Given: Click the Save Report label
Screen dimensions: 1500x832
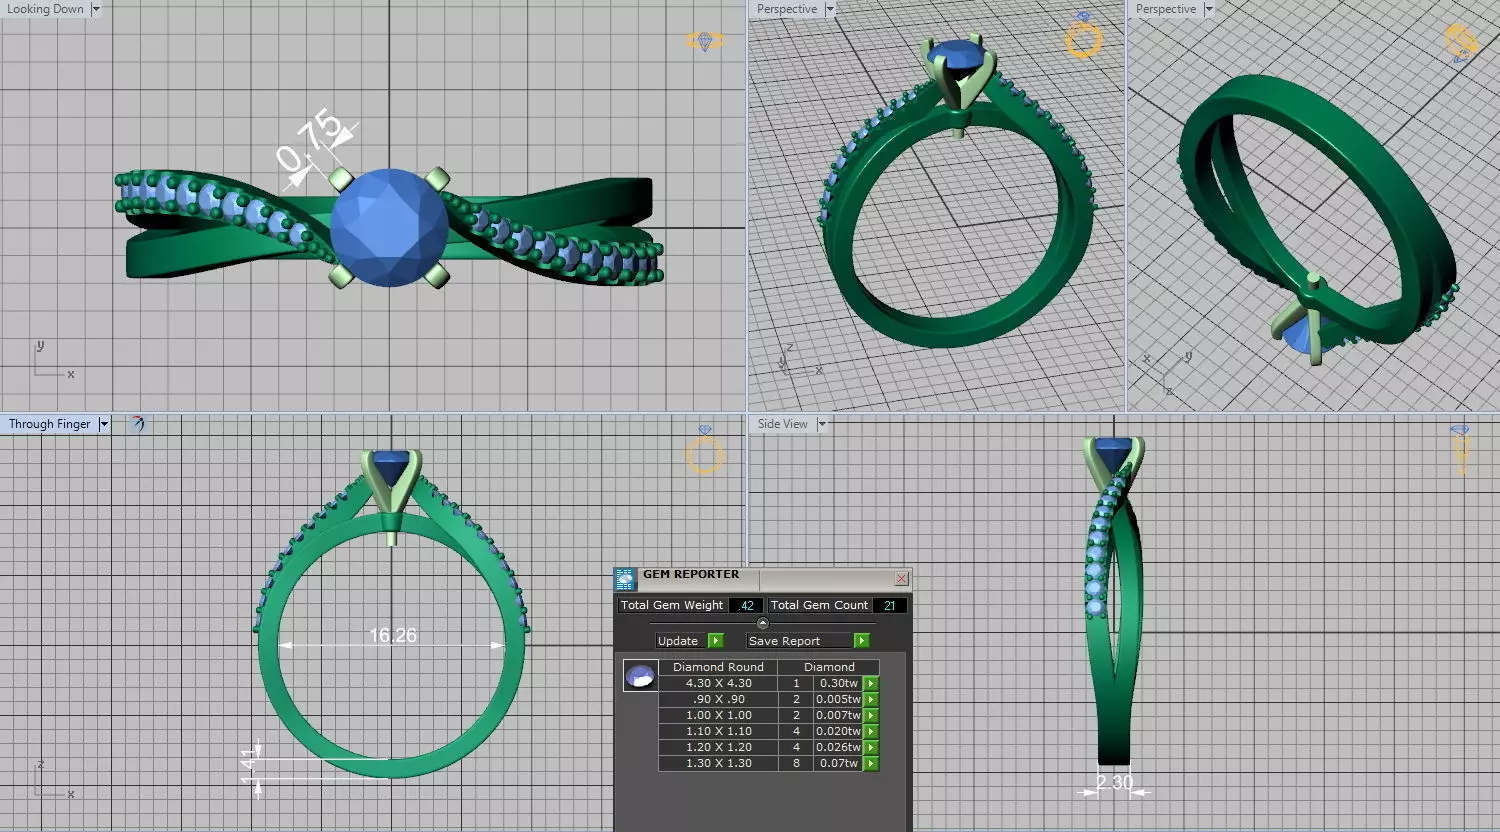Looking at the screenshot, I should 784,641.
